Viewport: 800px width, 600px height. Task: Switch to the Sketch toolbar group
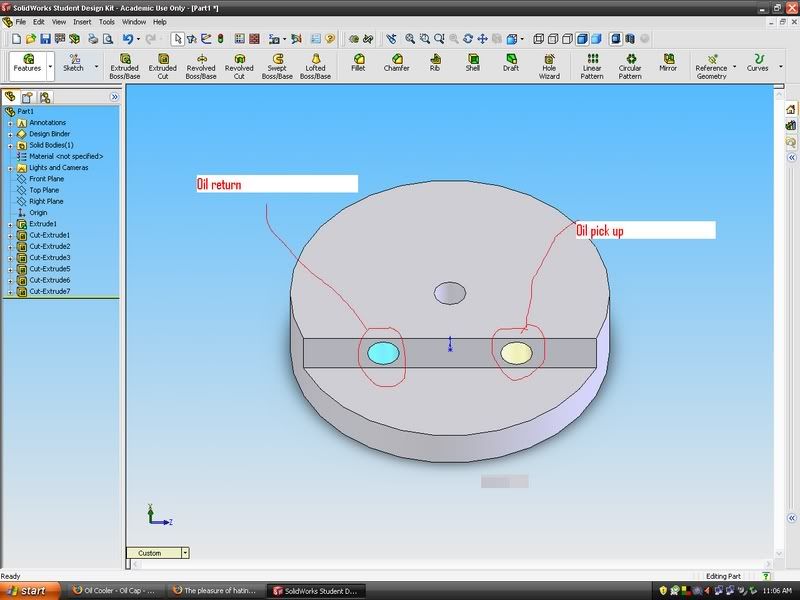[73, 63]
